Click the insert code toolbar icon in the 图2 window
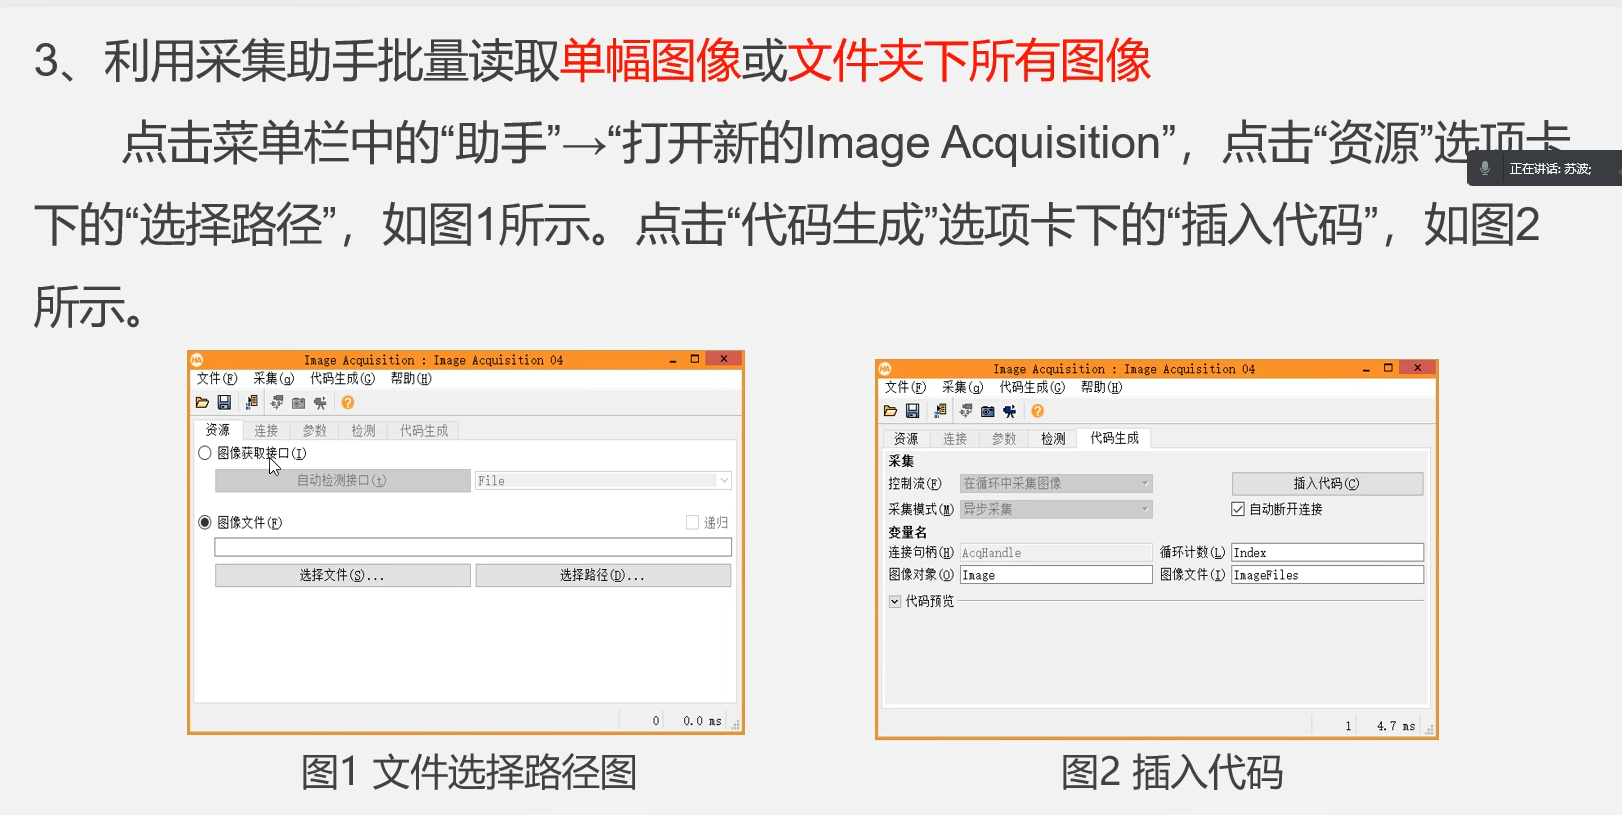 [939, 411]
